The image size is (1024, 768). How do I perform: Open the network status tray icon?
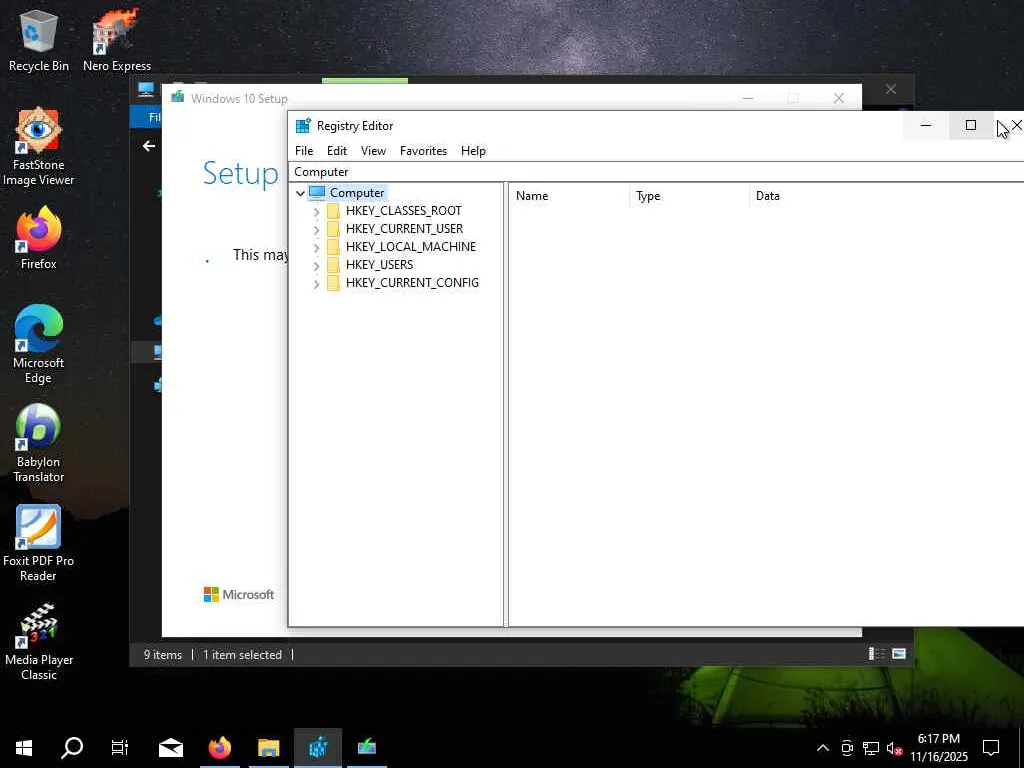pos(871,748)
